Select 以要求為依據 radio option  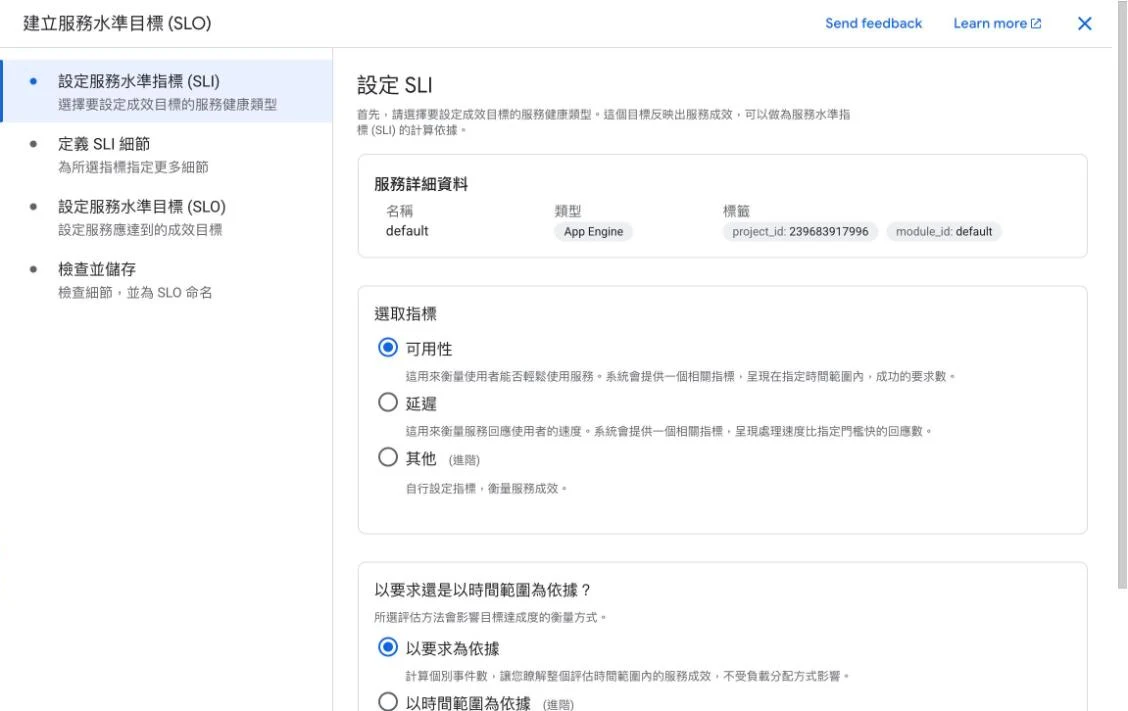388,648
